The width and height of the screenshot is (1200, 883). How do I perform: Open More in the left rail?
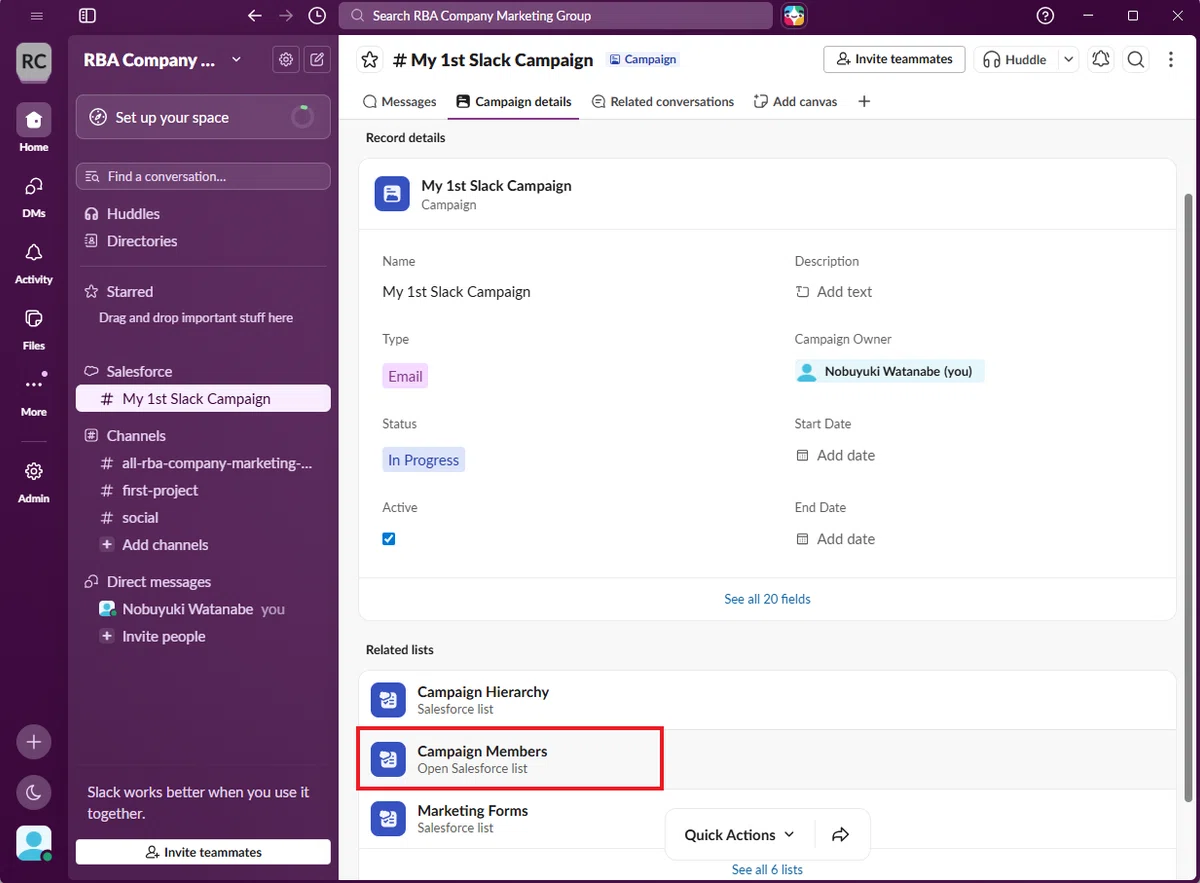(x=34, y=394)
